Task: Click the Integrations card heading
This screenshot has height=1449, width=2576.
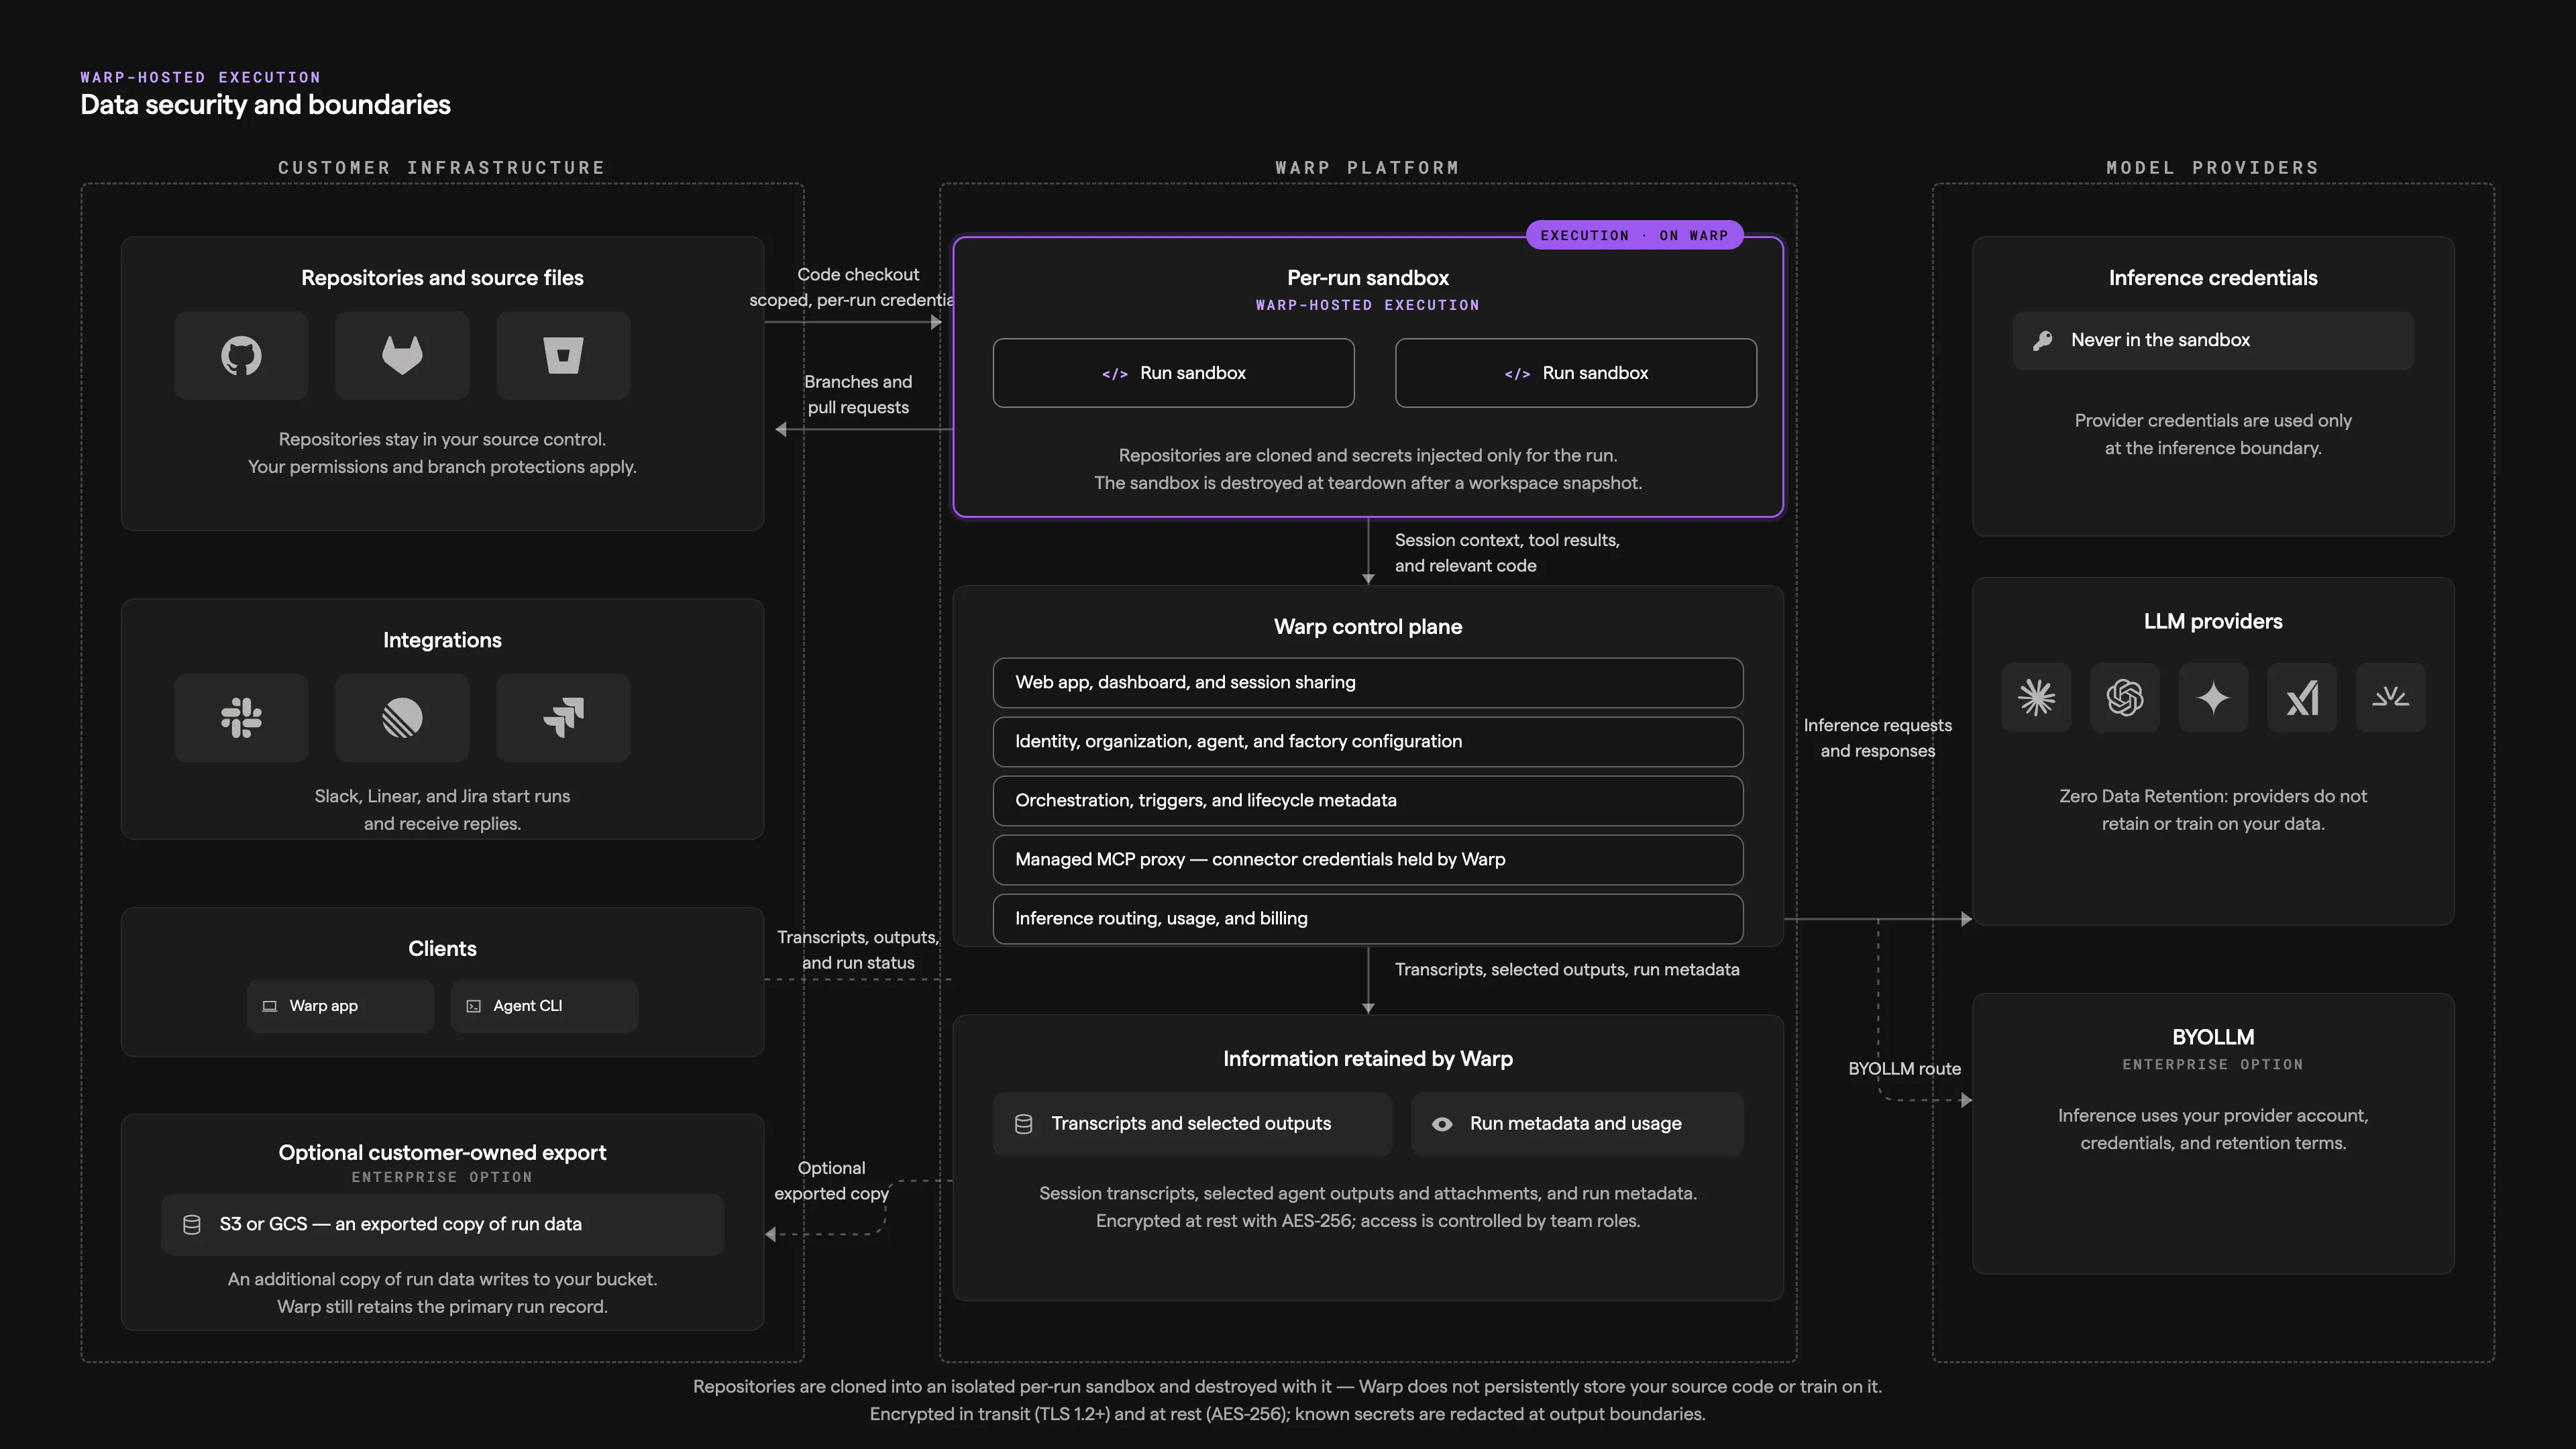Action: pos(442,640)
